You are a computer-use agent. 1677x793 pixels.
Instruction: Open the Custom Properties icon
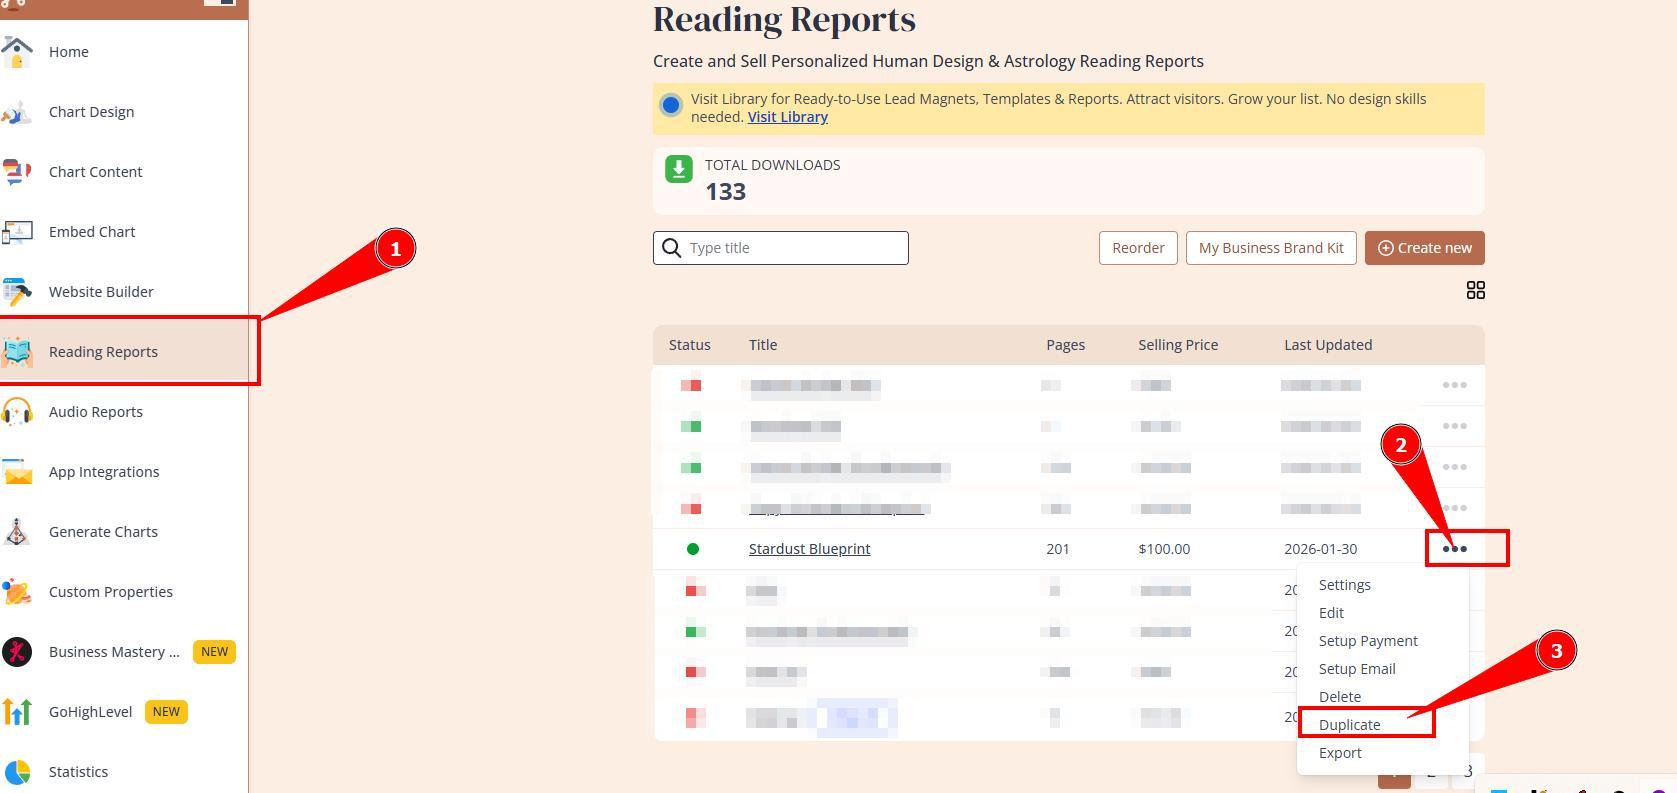tap(17, 592)
